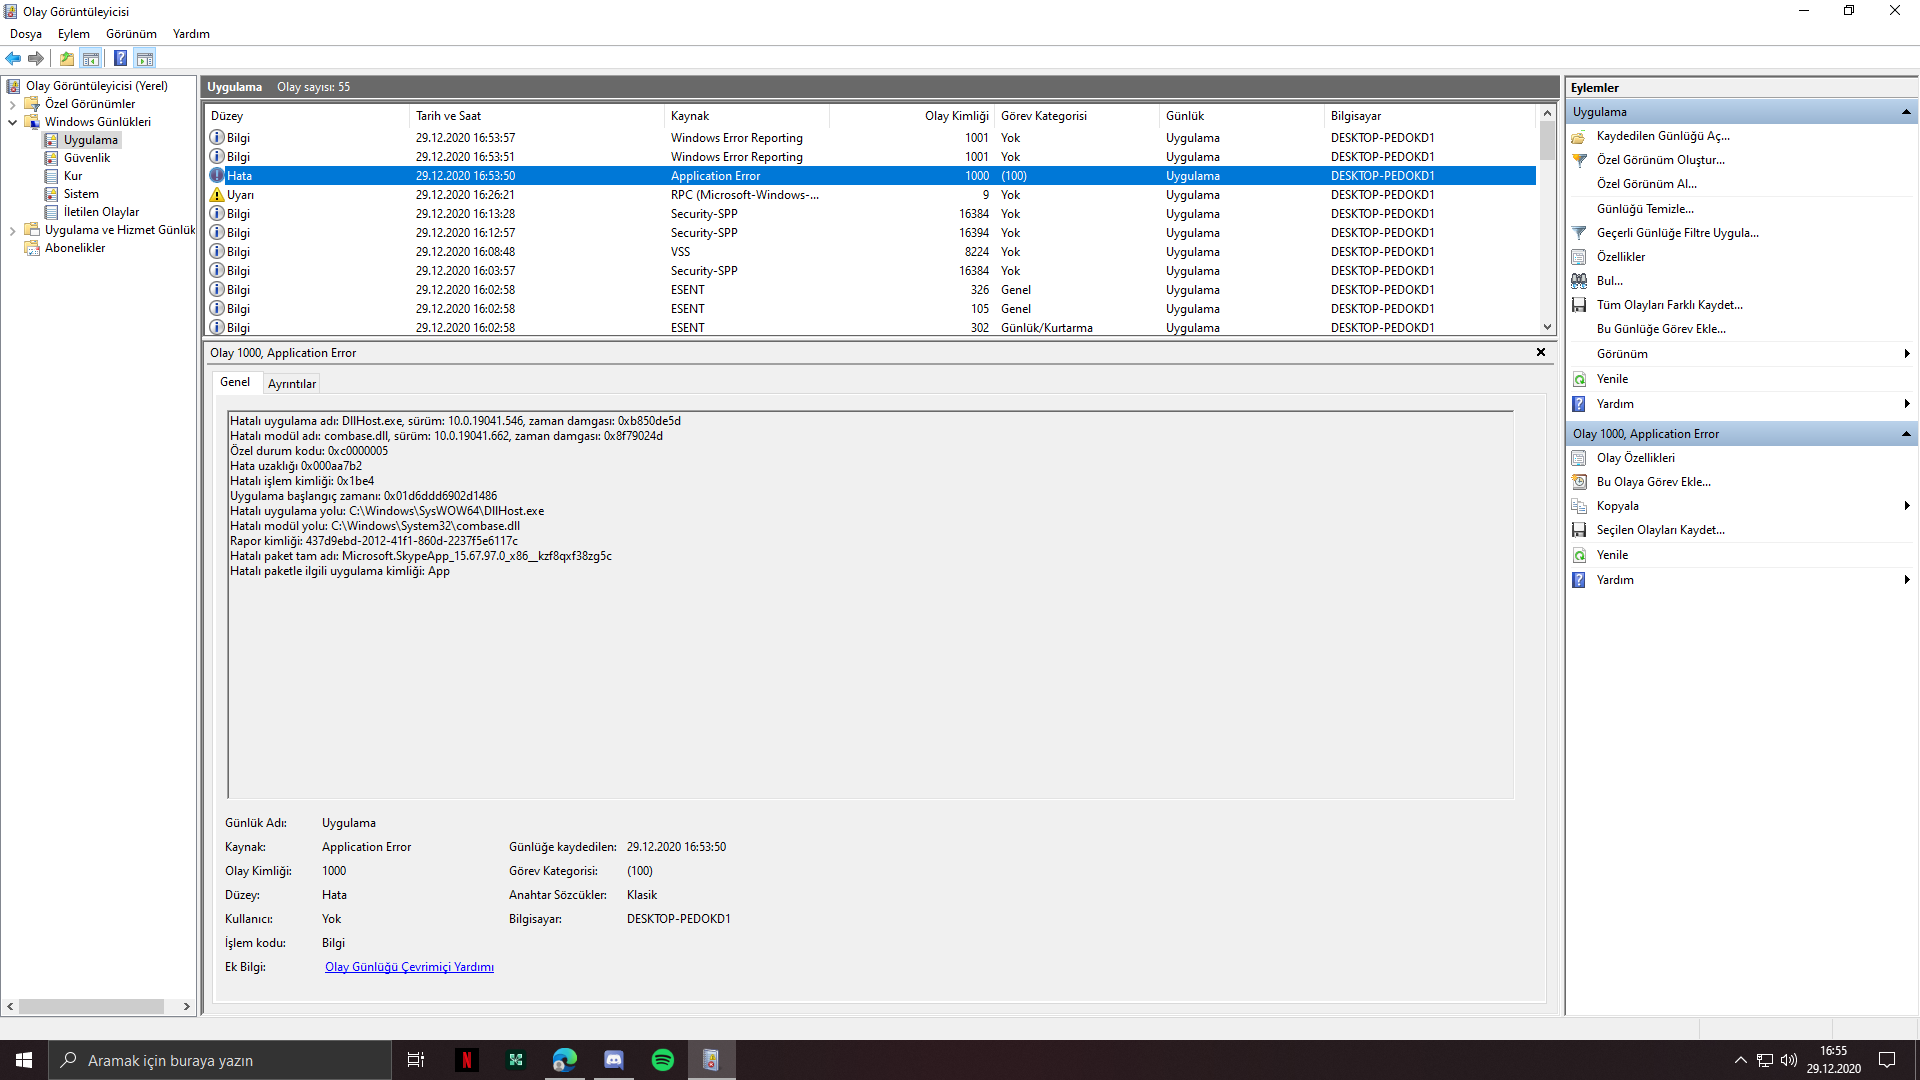Click the event list scroll-down arrow
Viewport: 1920px width, 1080px height.
point(1547,327)
